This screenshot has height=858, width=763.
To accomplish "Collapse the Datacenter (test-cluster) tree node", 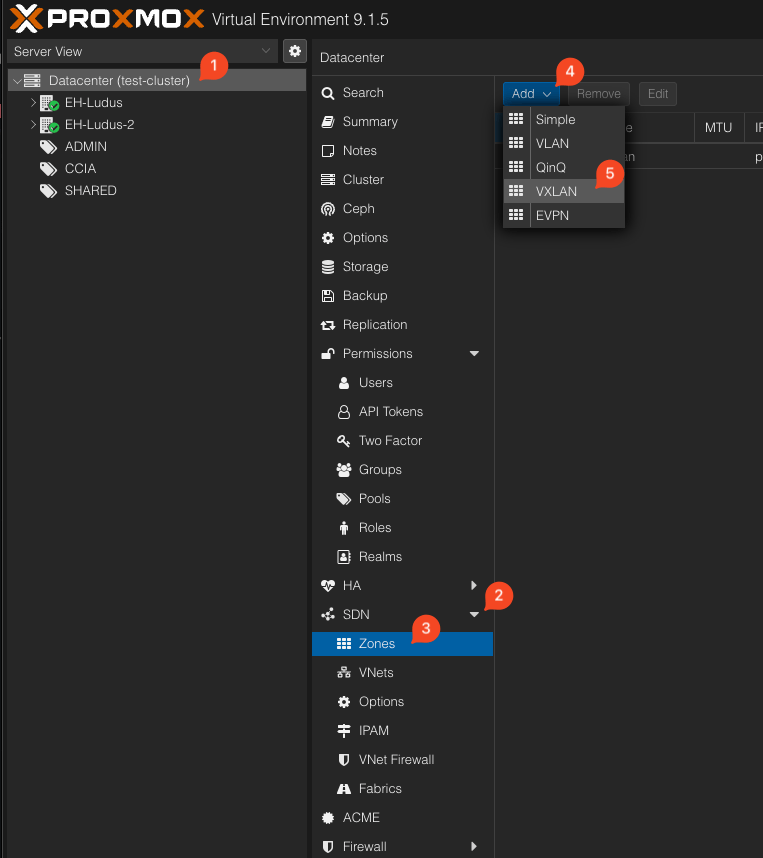I will [x=17, y=81].
